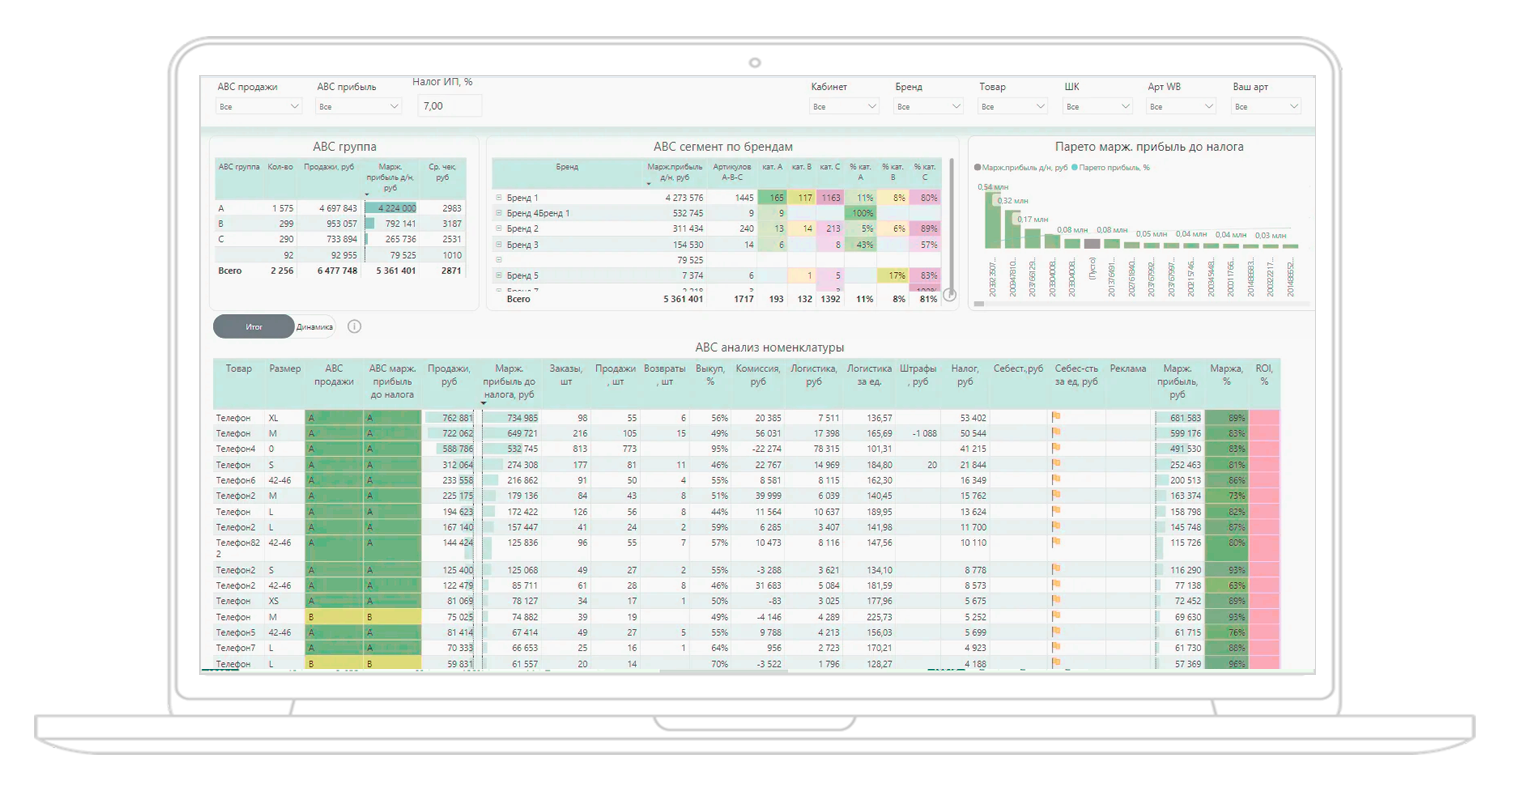The image size is (1516, 786).
Task: Click the grey (Пусто) bar in Pareto chart
Action: [1092, 243]
